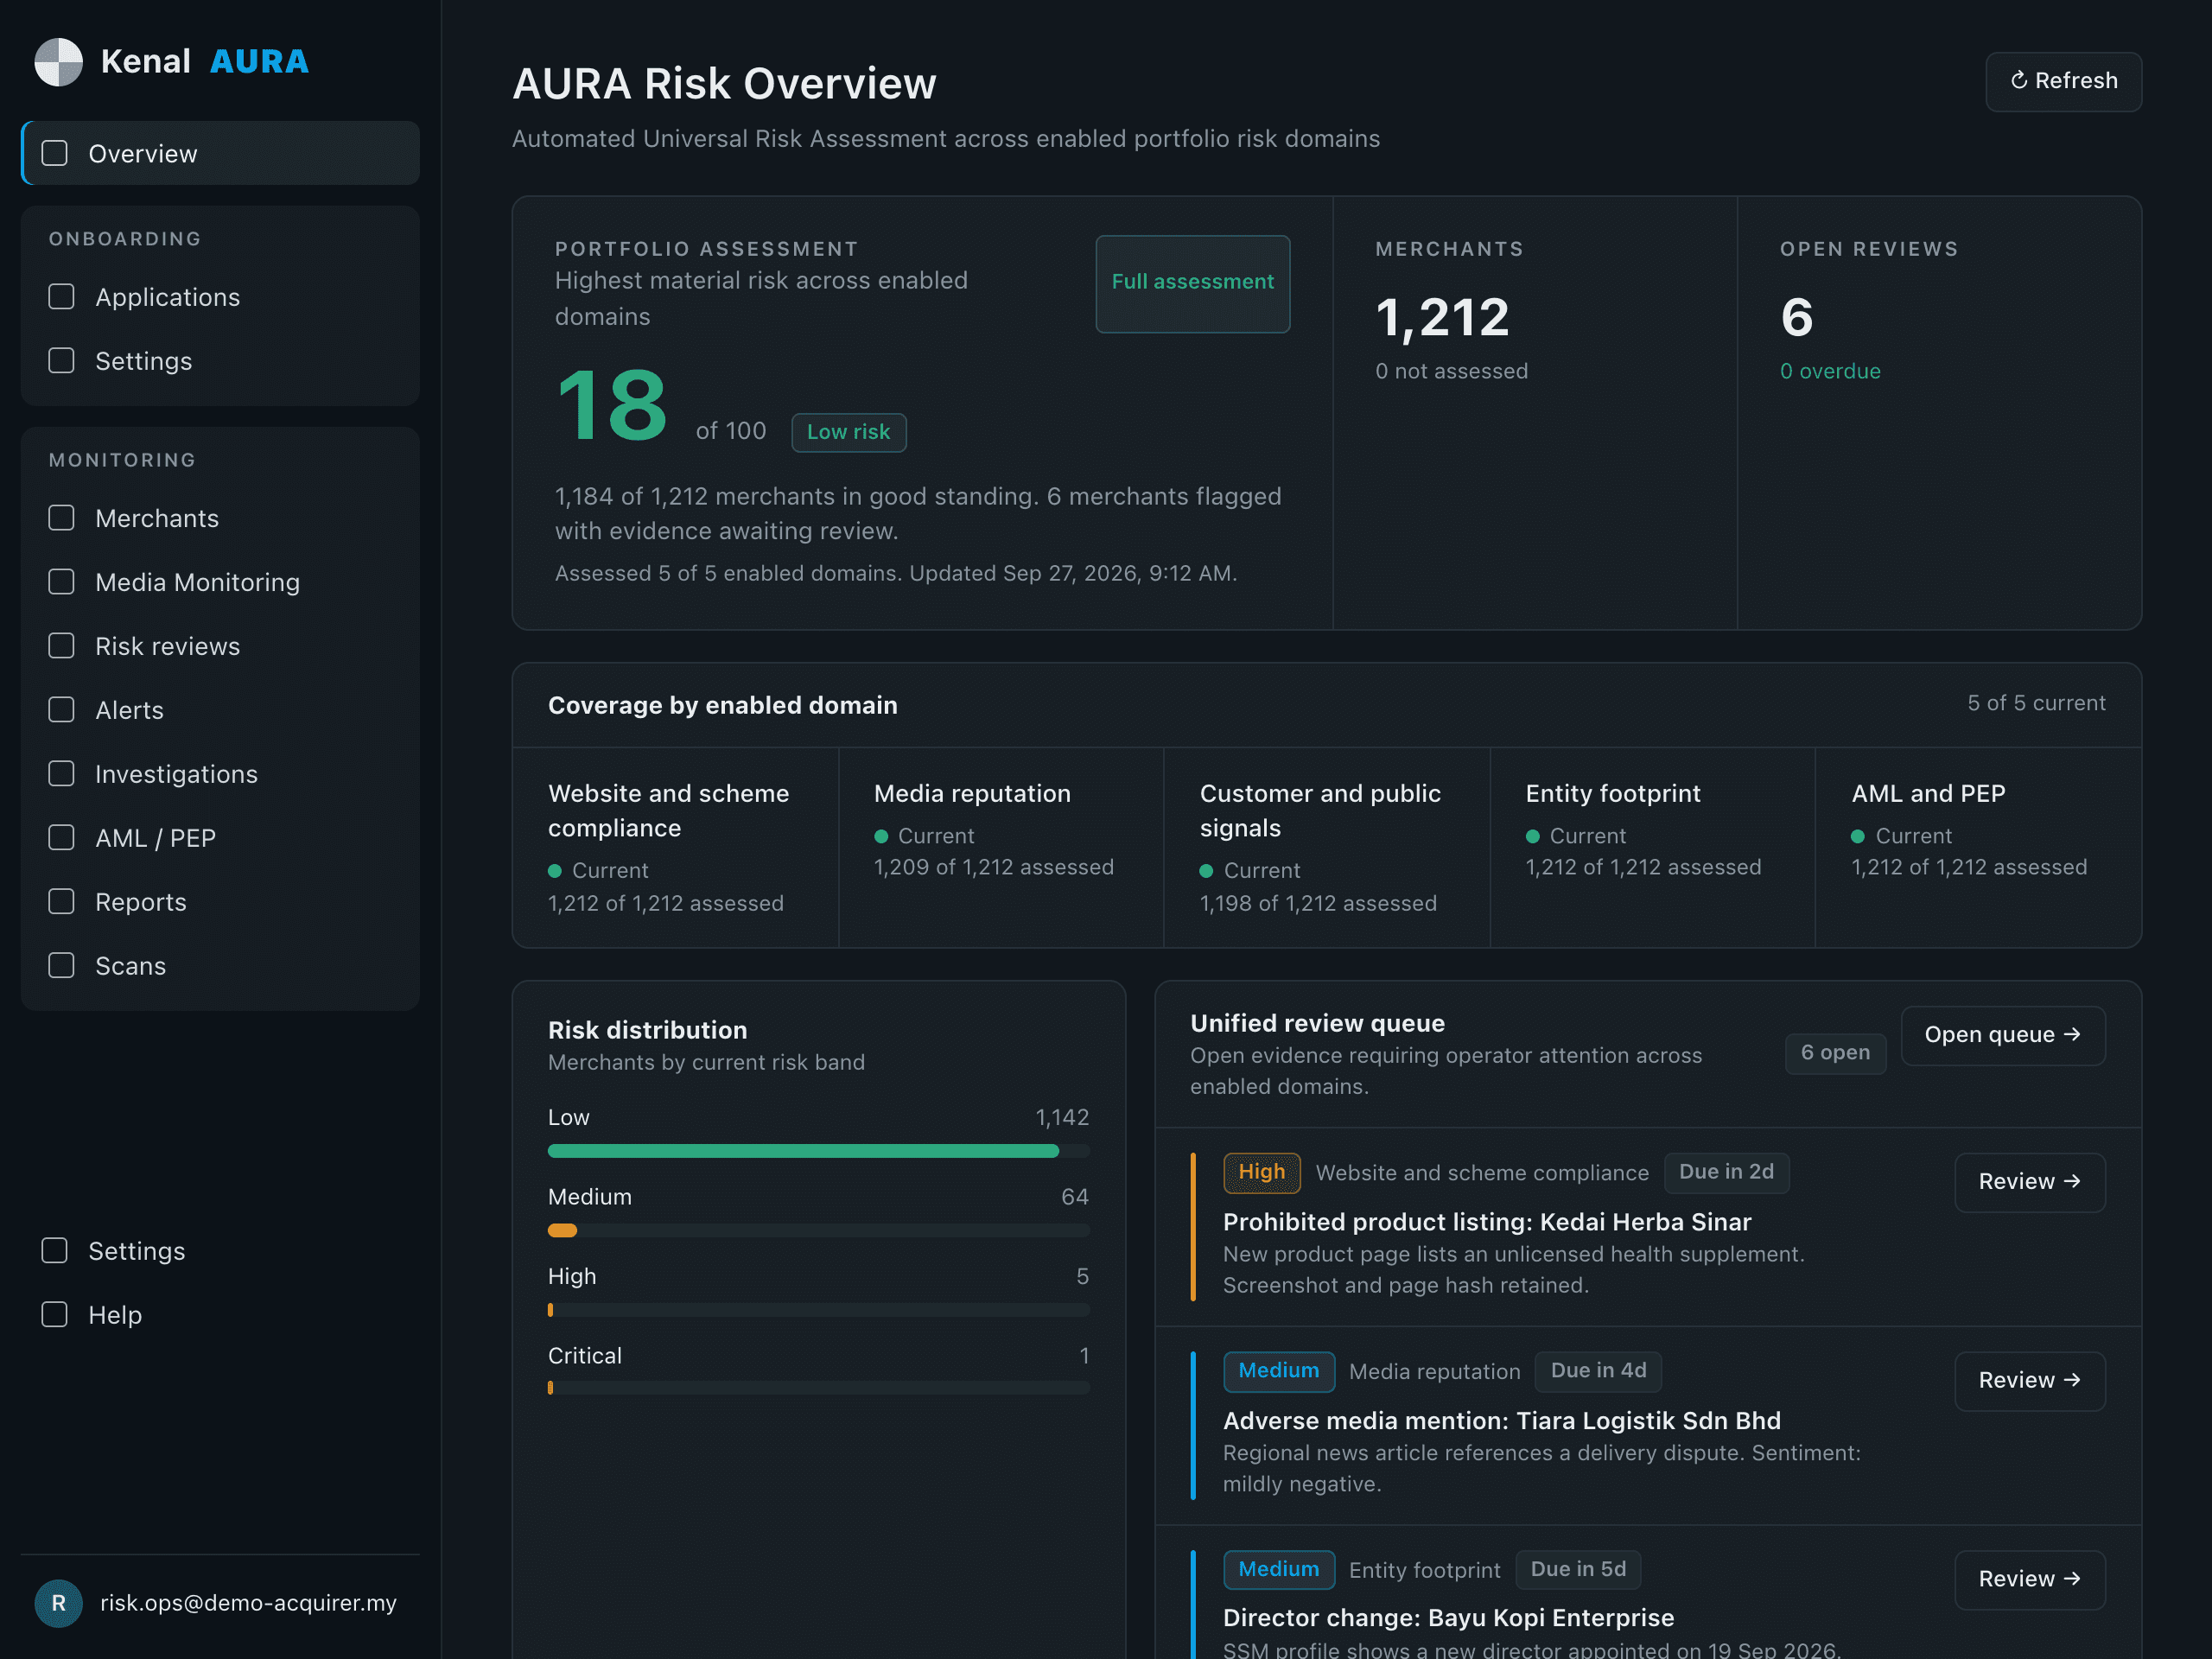The image size is (2212, 1659).
Task: Click the R user avatar
Action: [59, 1603]
